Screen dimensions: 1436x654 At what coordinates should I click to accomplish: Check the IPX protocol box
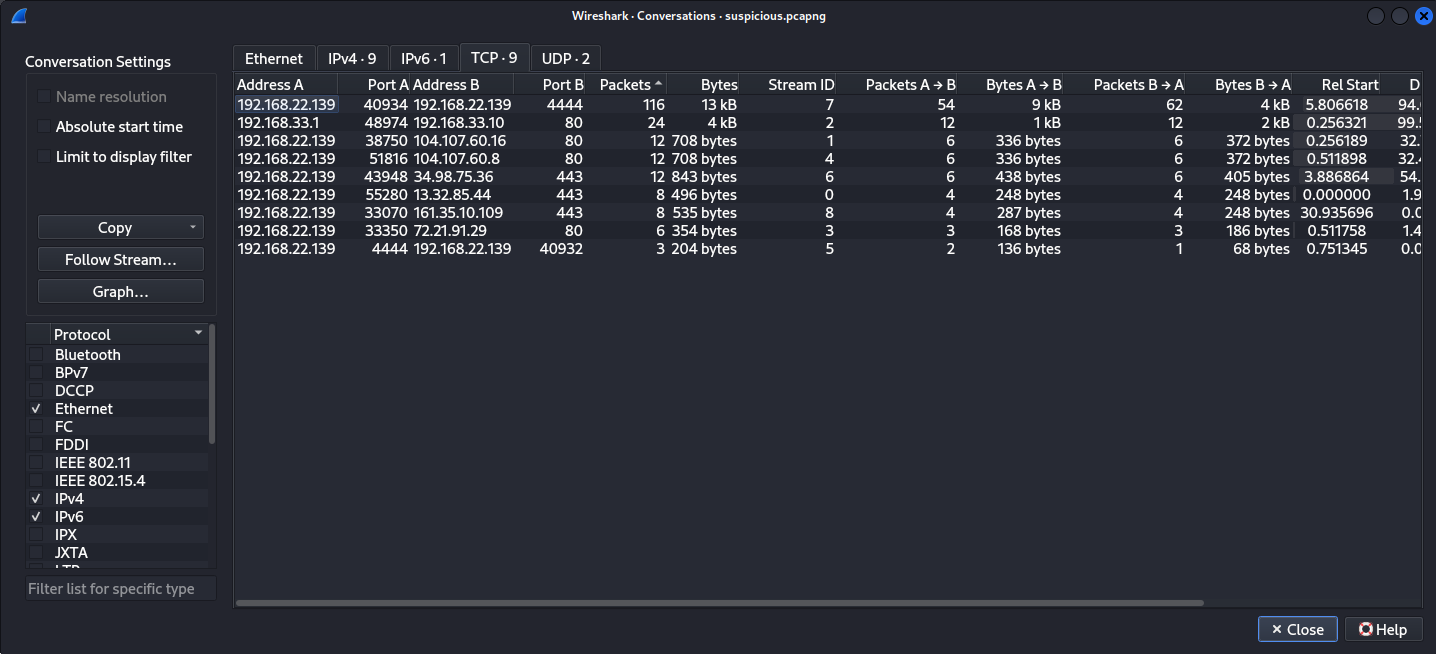(36, 535)
